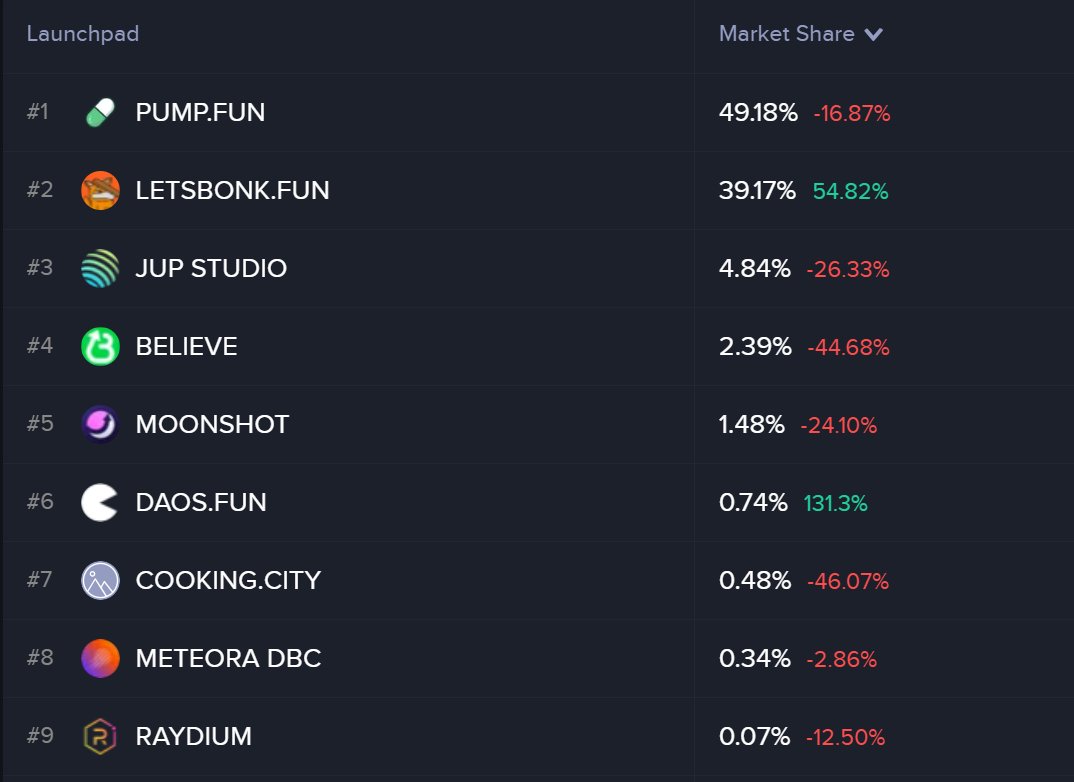Screen dimensions: 1074x782
Task: Open the BELIEVE launchpad entry
Action: pyautogui.click(x=186, y=346)
